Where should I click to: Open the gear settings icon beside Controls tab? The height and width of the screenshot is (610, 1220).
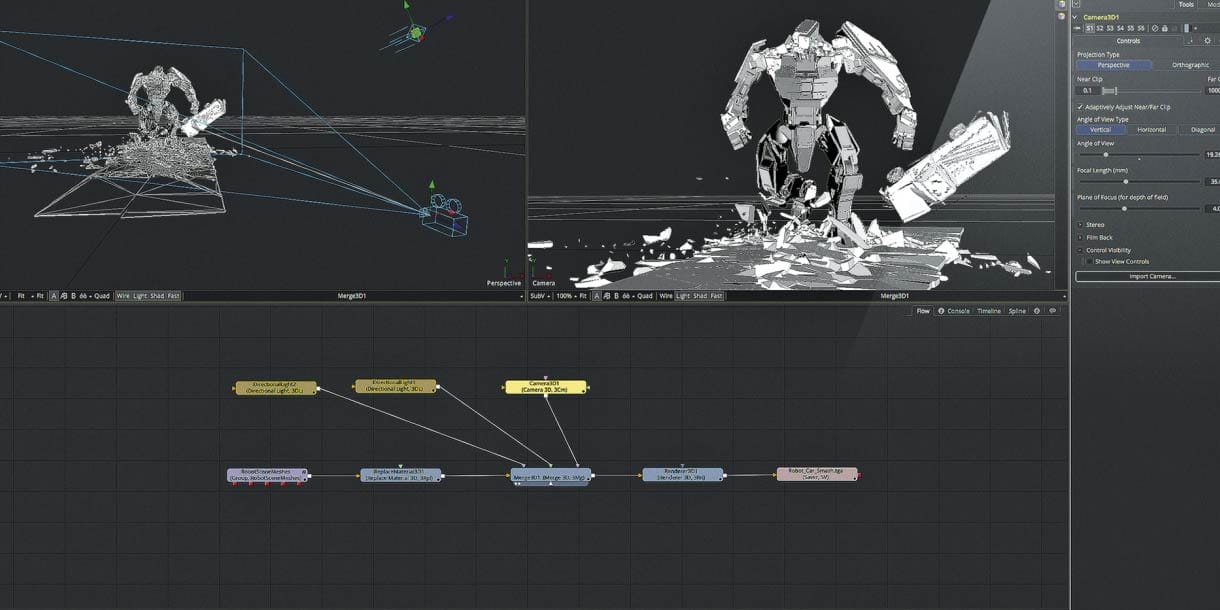point(1207,41)
